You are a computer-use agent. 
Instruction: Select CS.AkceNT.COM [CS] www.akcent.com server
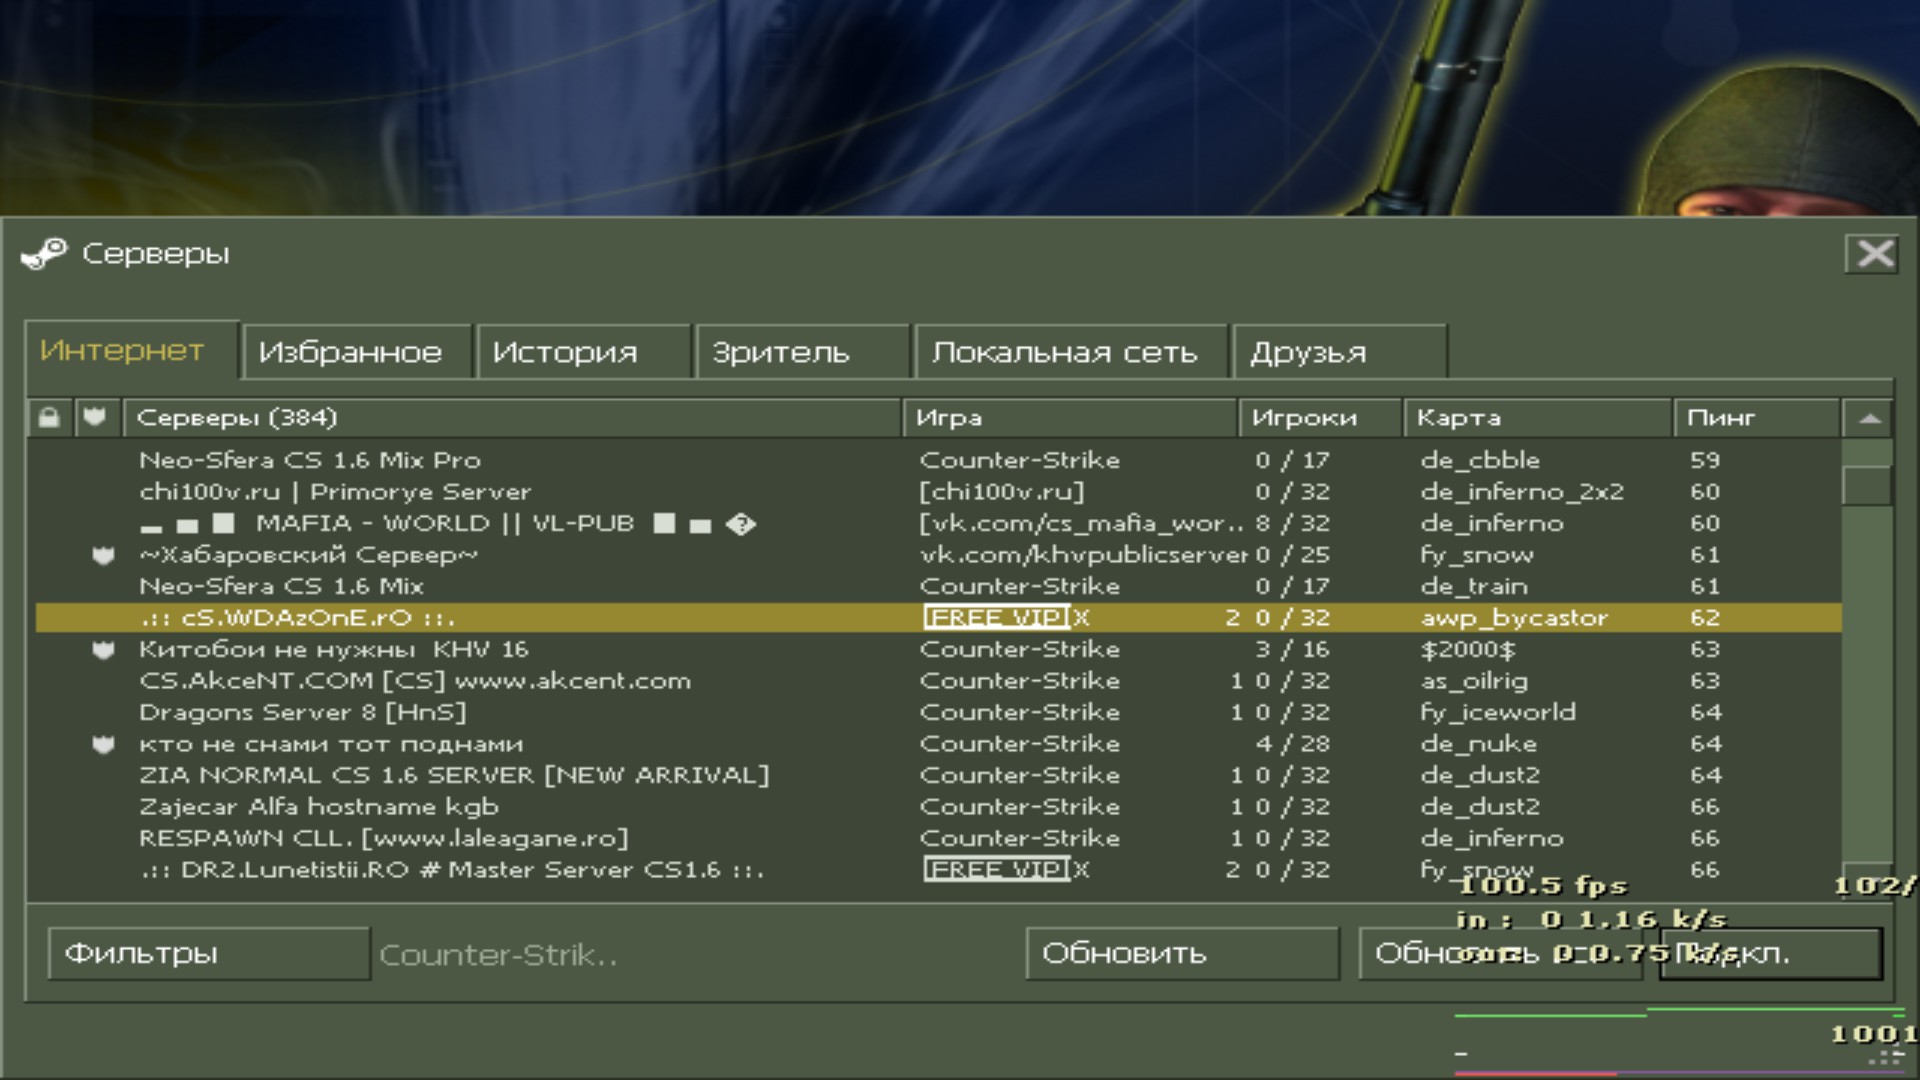(x=938, y=681)
